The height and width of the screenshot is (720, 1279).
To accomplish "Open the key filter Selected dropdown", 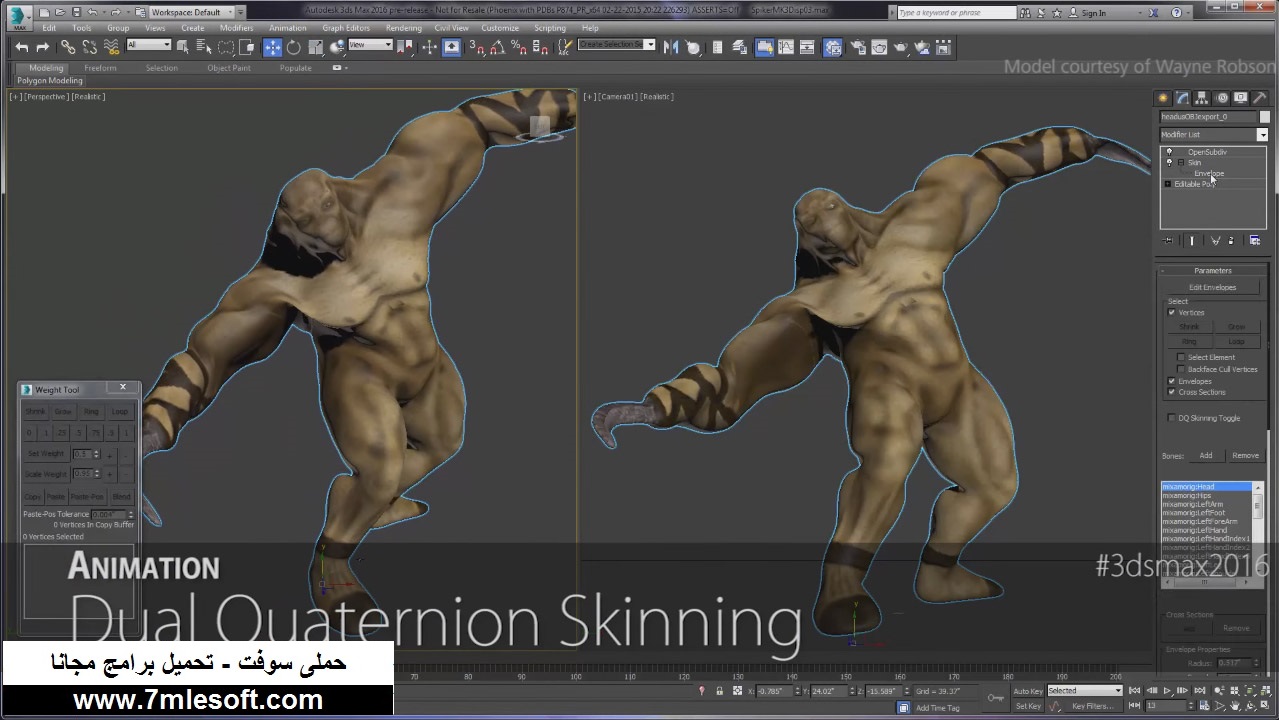I will point(1085,691).
